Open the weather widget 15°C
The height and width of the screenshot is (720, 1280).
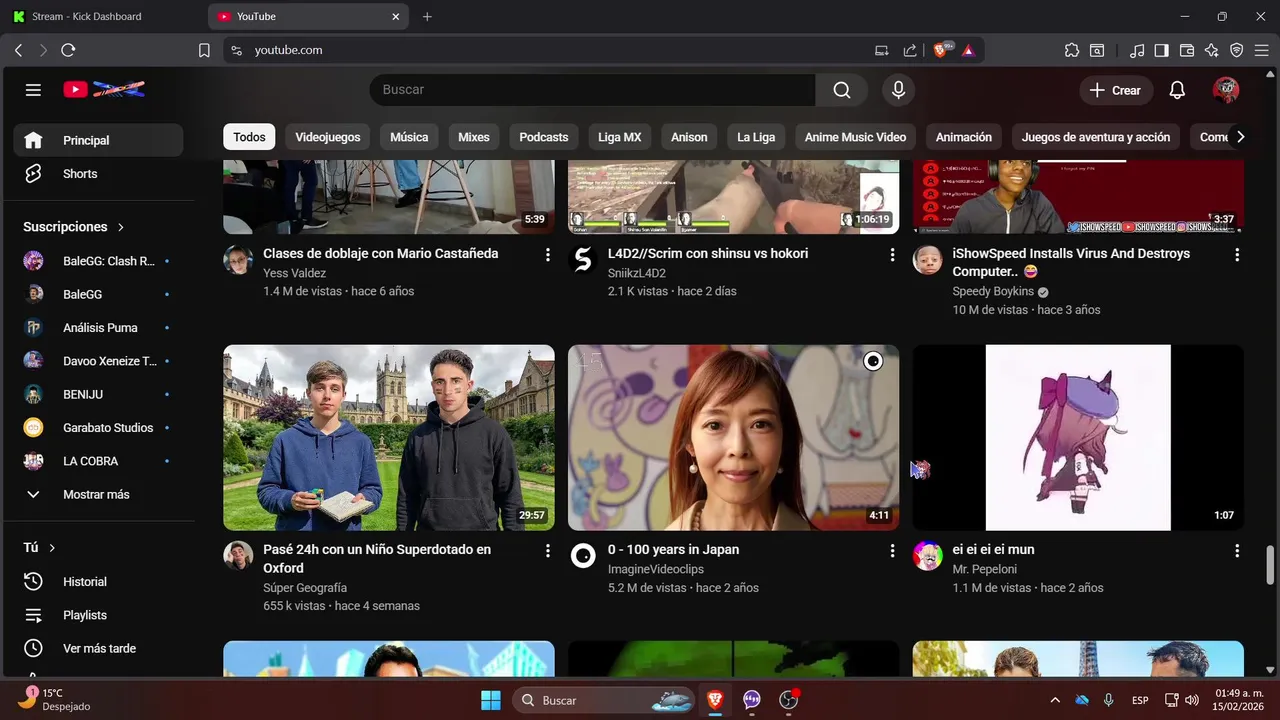point(56,699)
